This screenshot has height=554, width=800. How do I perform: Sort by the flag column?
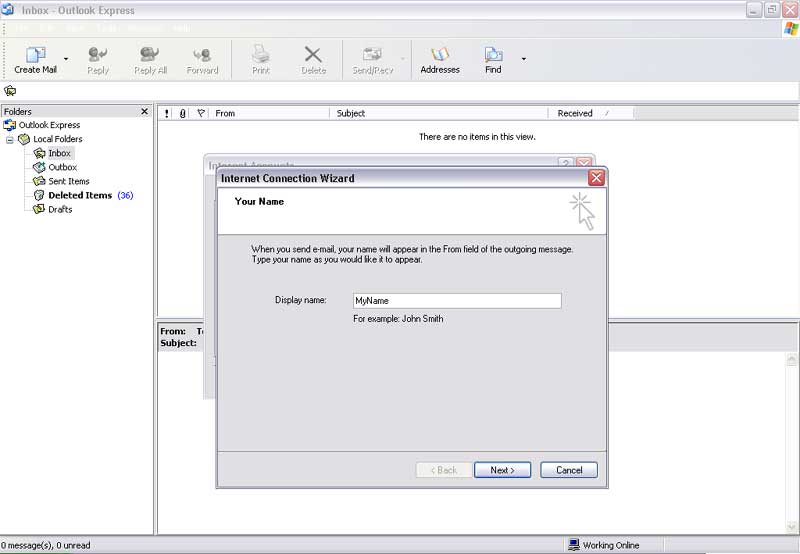[201, 113]
